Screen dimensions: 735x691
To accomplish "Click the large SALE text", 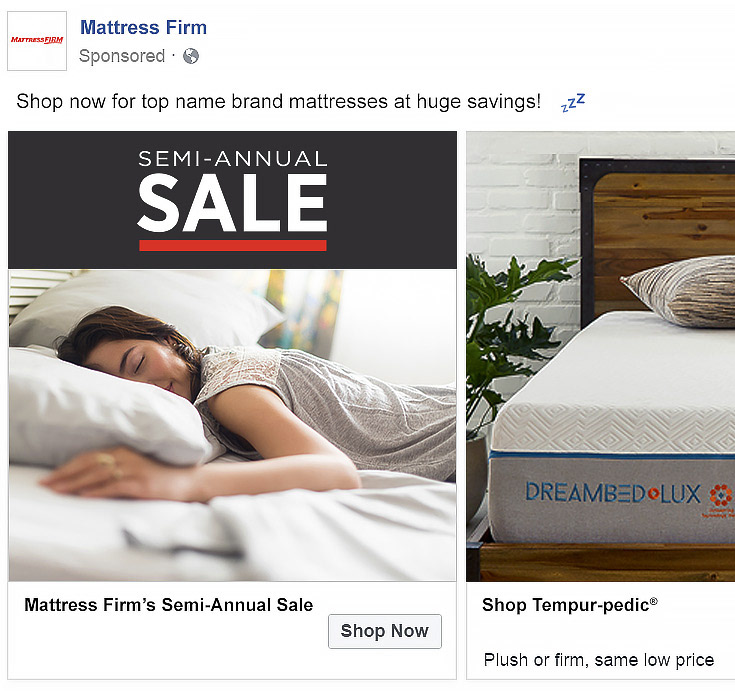I will (x=232, y=203).
